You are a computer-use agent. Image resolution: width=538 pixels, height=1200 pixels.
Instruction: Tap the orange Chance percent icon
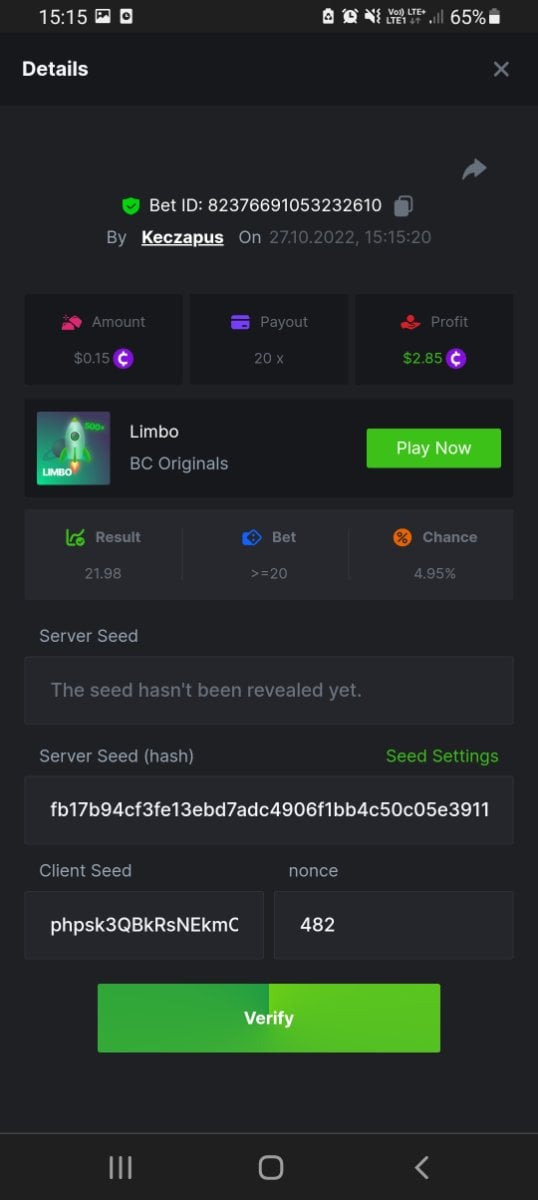click(402, 538)
